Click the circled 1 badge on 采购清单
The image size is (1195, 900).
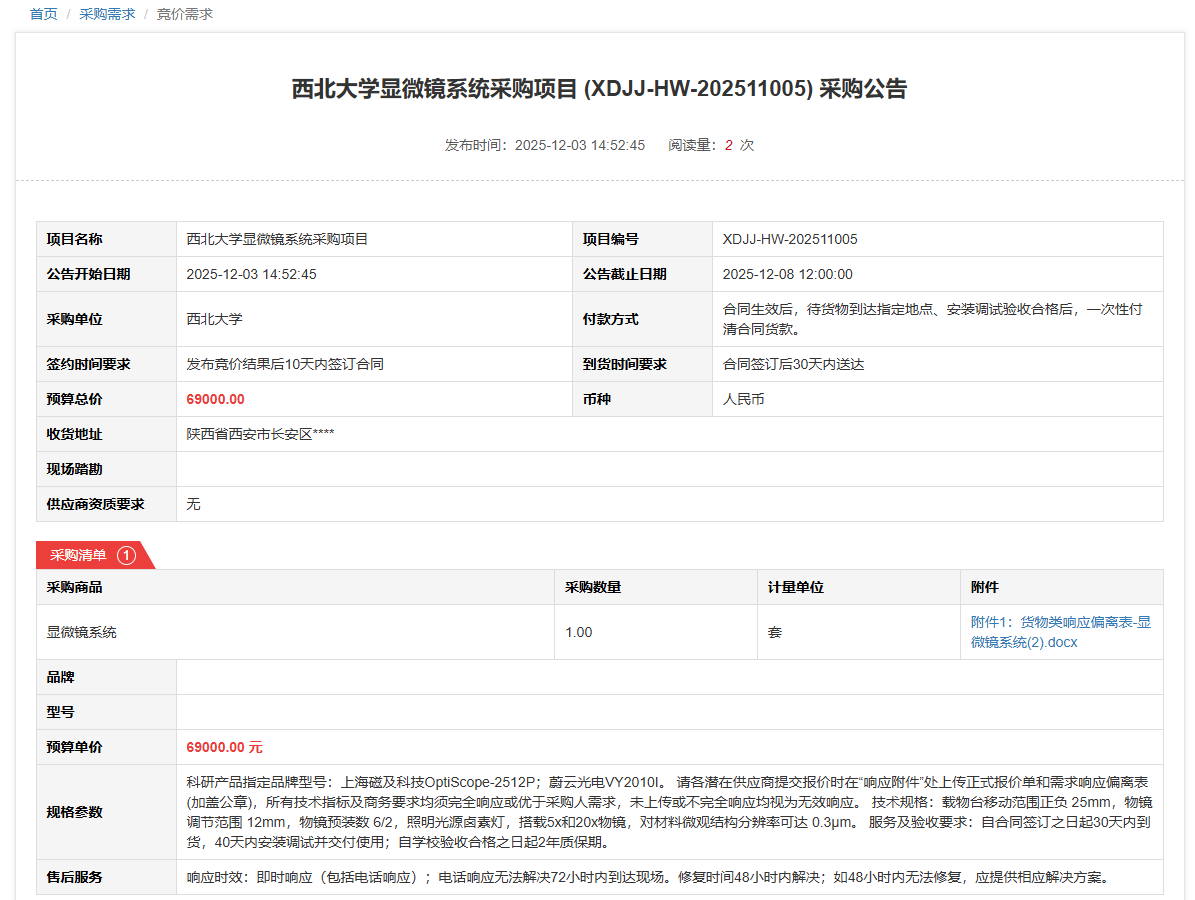pos(126,555)
